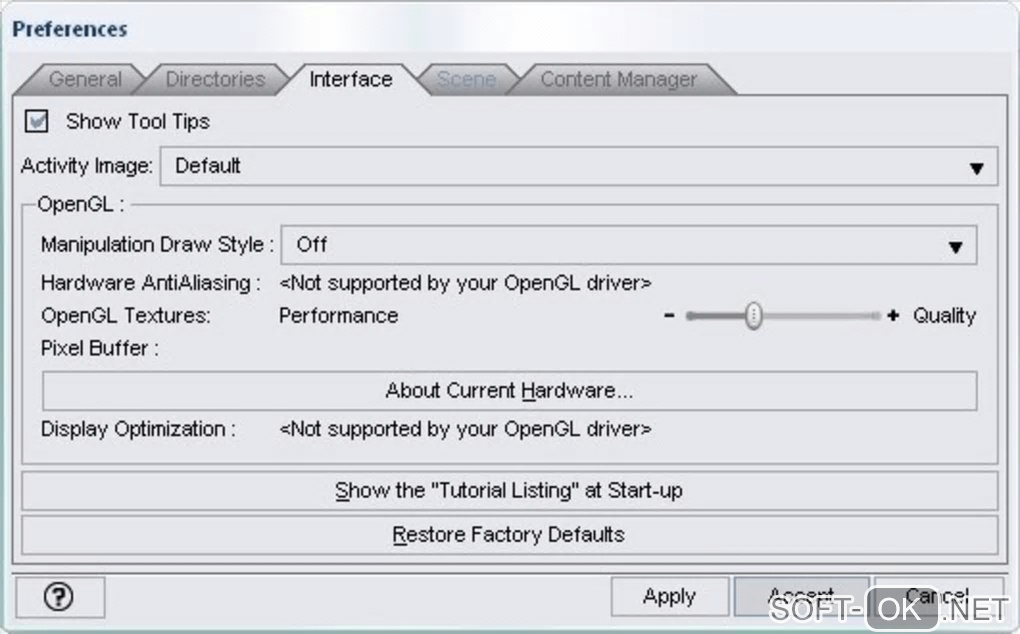Toggle the Show Tool Tips checkbox
1020x634 pixels.
coord(38,122)
